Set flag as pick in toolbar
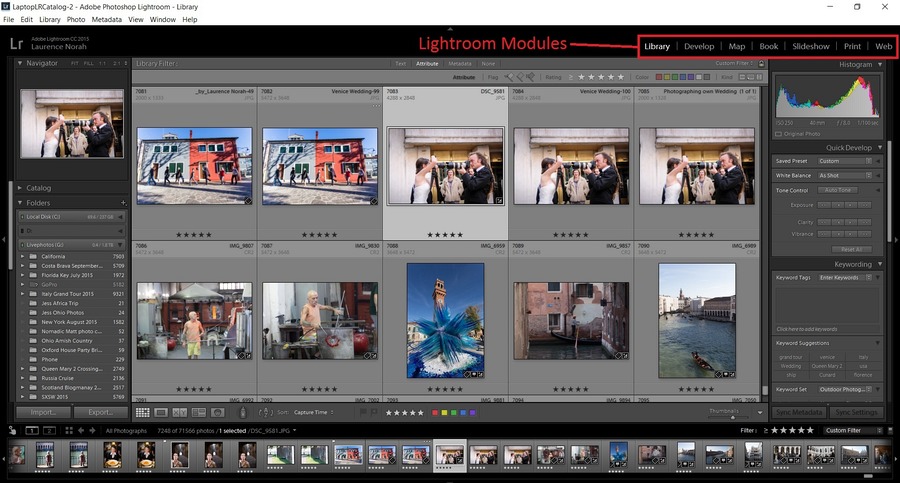 click(x=363, y=412)
